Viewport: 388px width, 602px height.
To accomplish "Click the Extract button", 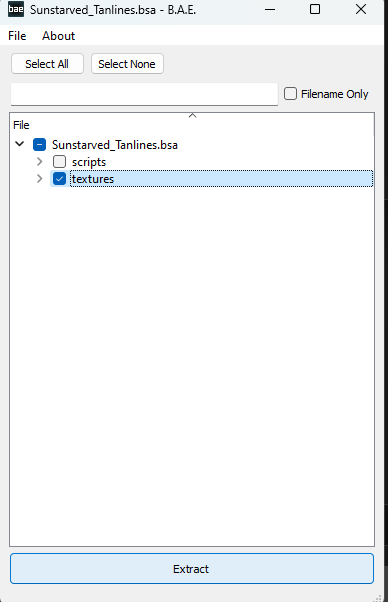I will 192,569.
